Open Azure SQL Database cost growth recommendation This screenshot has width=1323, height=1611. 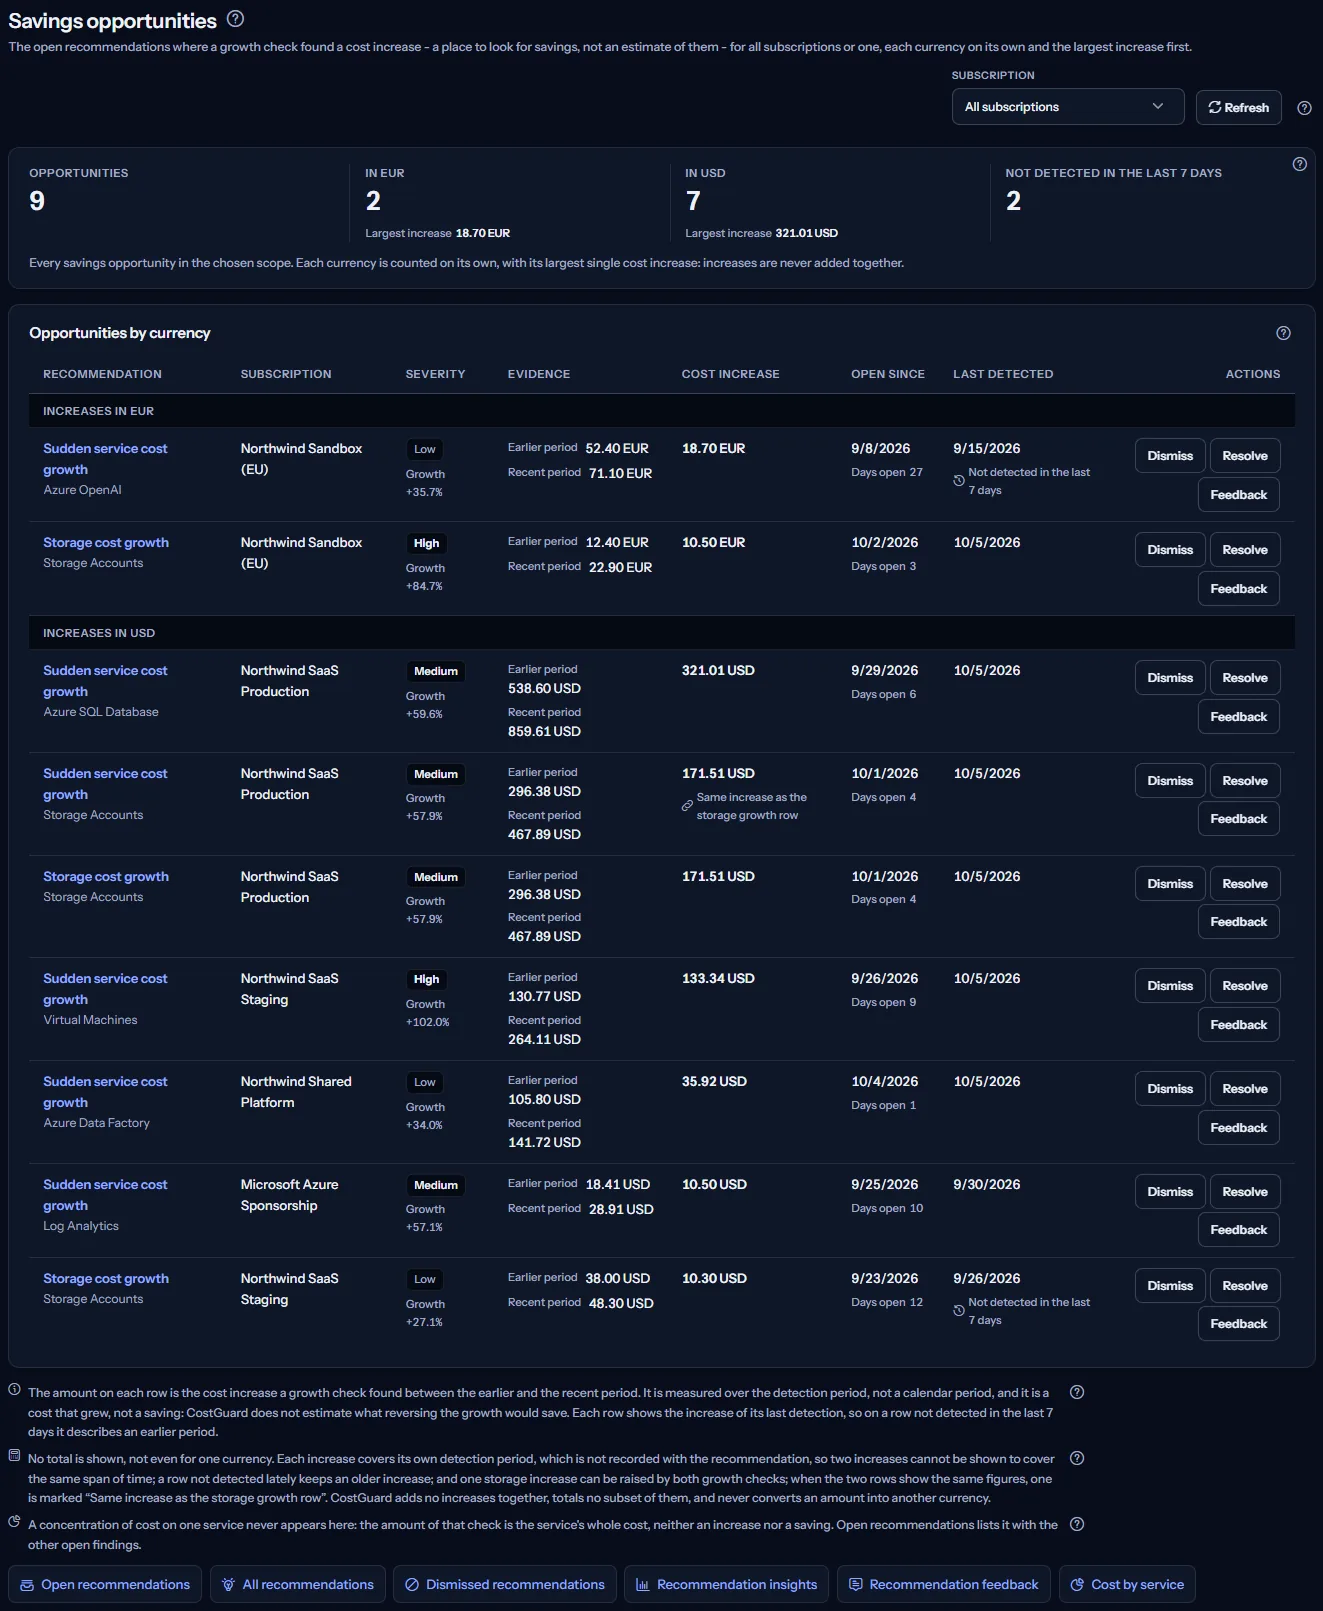(105, 681)
